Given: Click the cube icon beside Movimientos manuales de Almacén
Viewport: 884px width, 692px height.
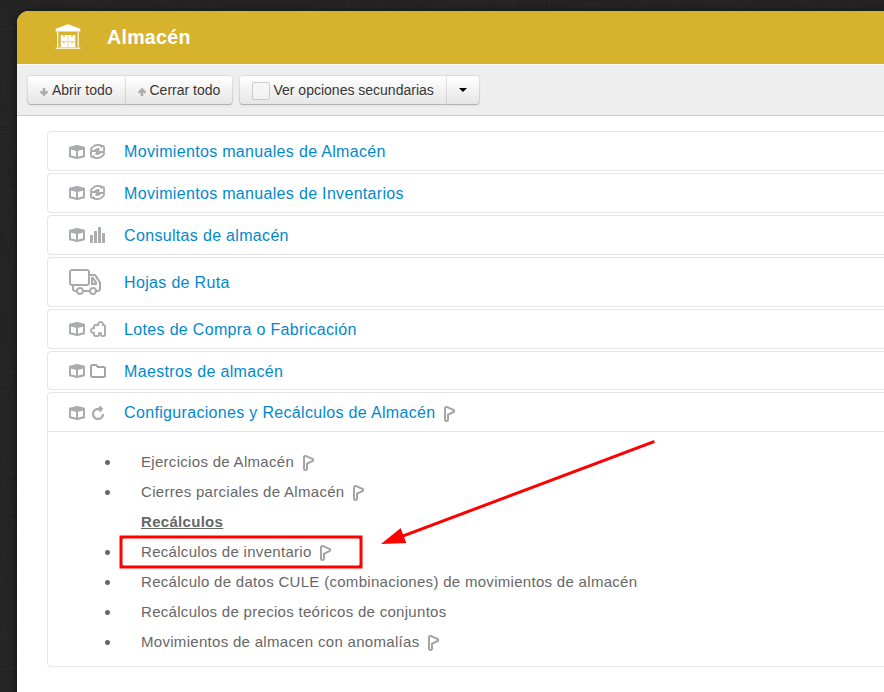Looking at the screenshot, I should click(x=77, y=151).
